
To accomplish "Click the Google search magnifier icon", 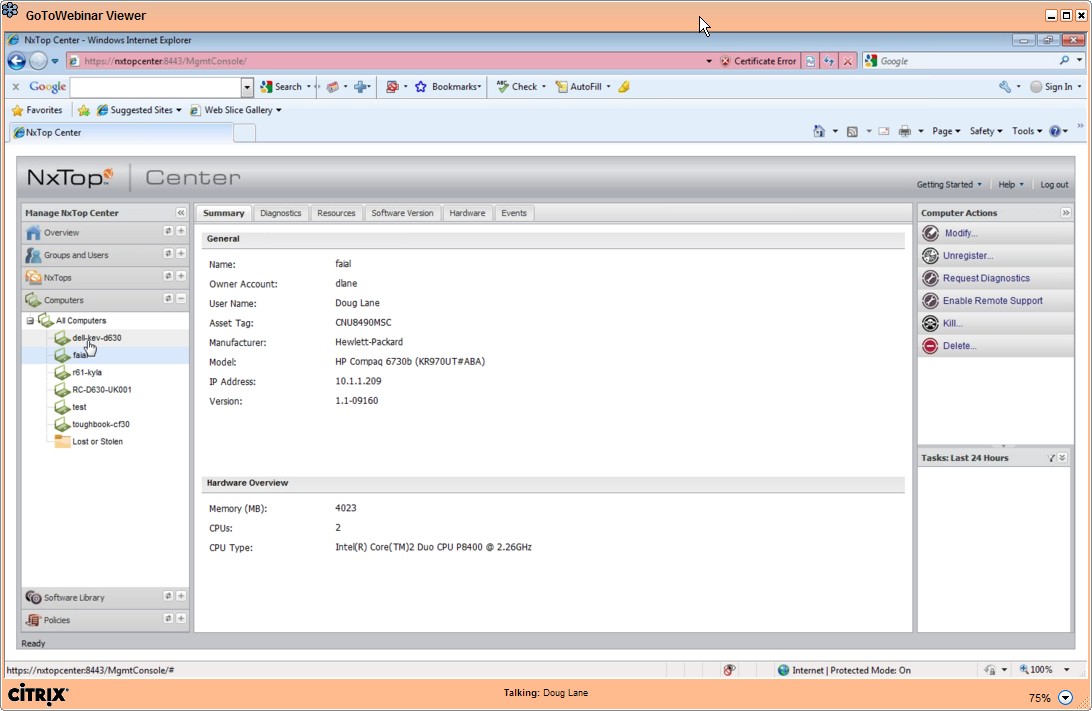I will click(x=1064, y=61).
